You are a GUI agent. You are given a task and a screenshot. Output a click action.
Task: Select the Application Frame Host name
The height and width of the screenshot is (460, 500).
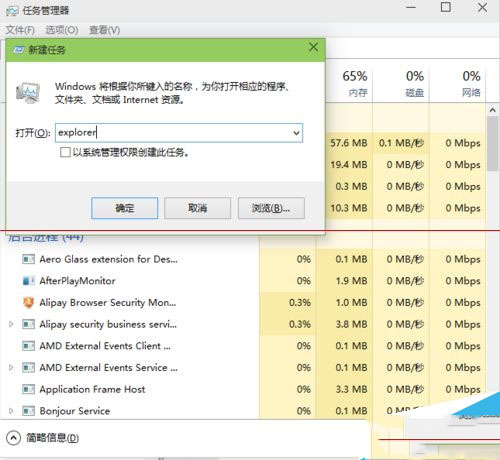coord(92,389)
